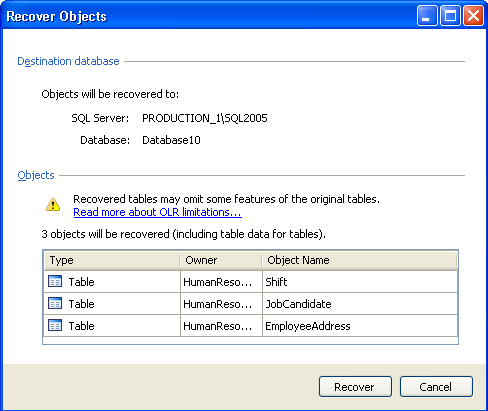Click the Recovered tables may omit warning text

point(226,199)
